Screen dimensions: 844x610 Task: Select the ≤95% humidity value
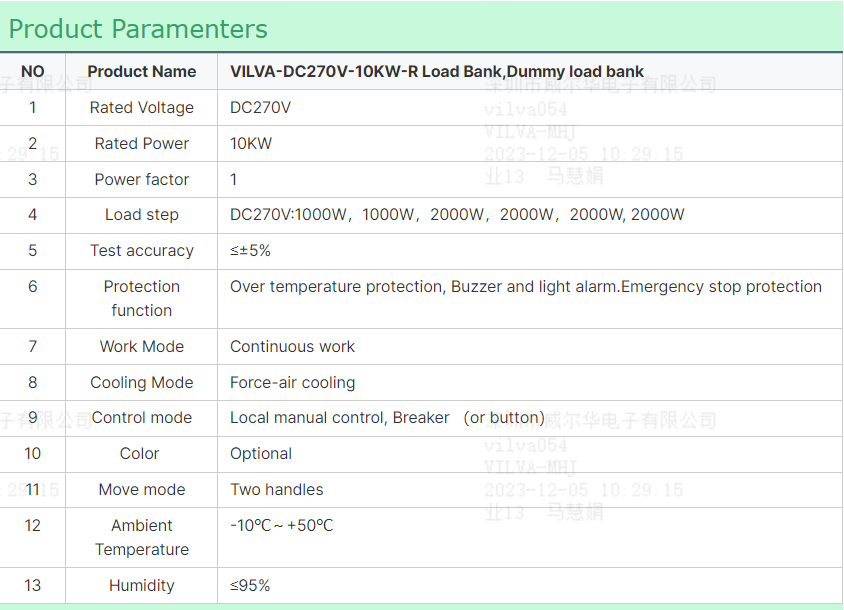(250, 586)
